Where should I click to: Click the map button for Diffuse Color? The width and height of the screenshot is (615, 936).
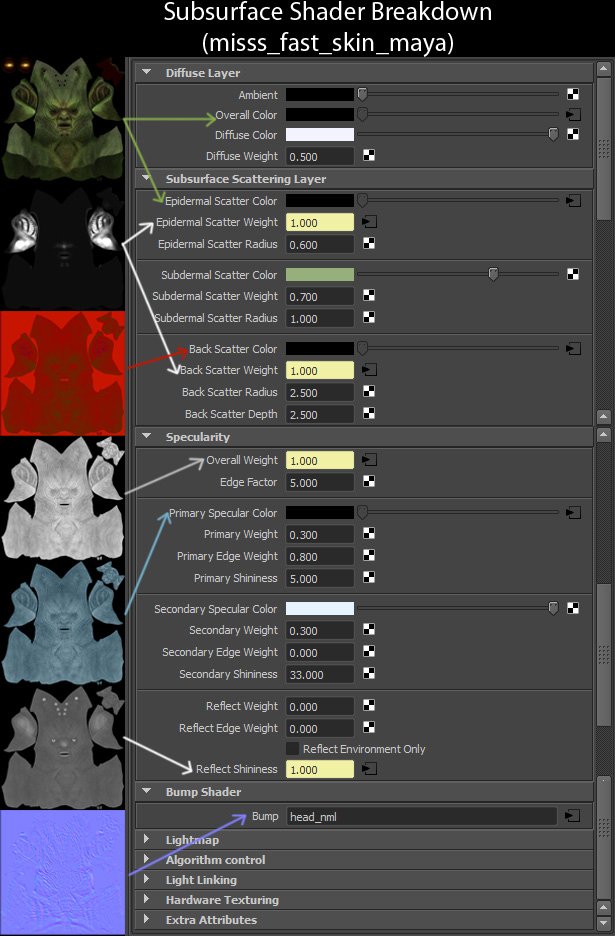[x=573, y=134]
